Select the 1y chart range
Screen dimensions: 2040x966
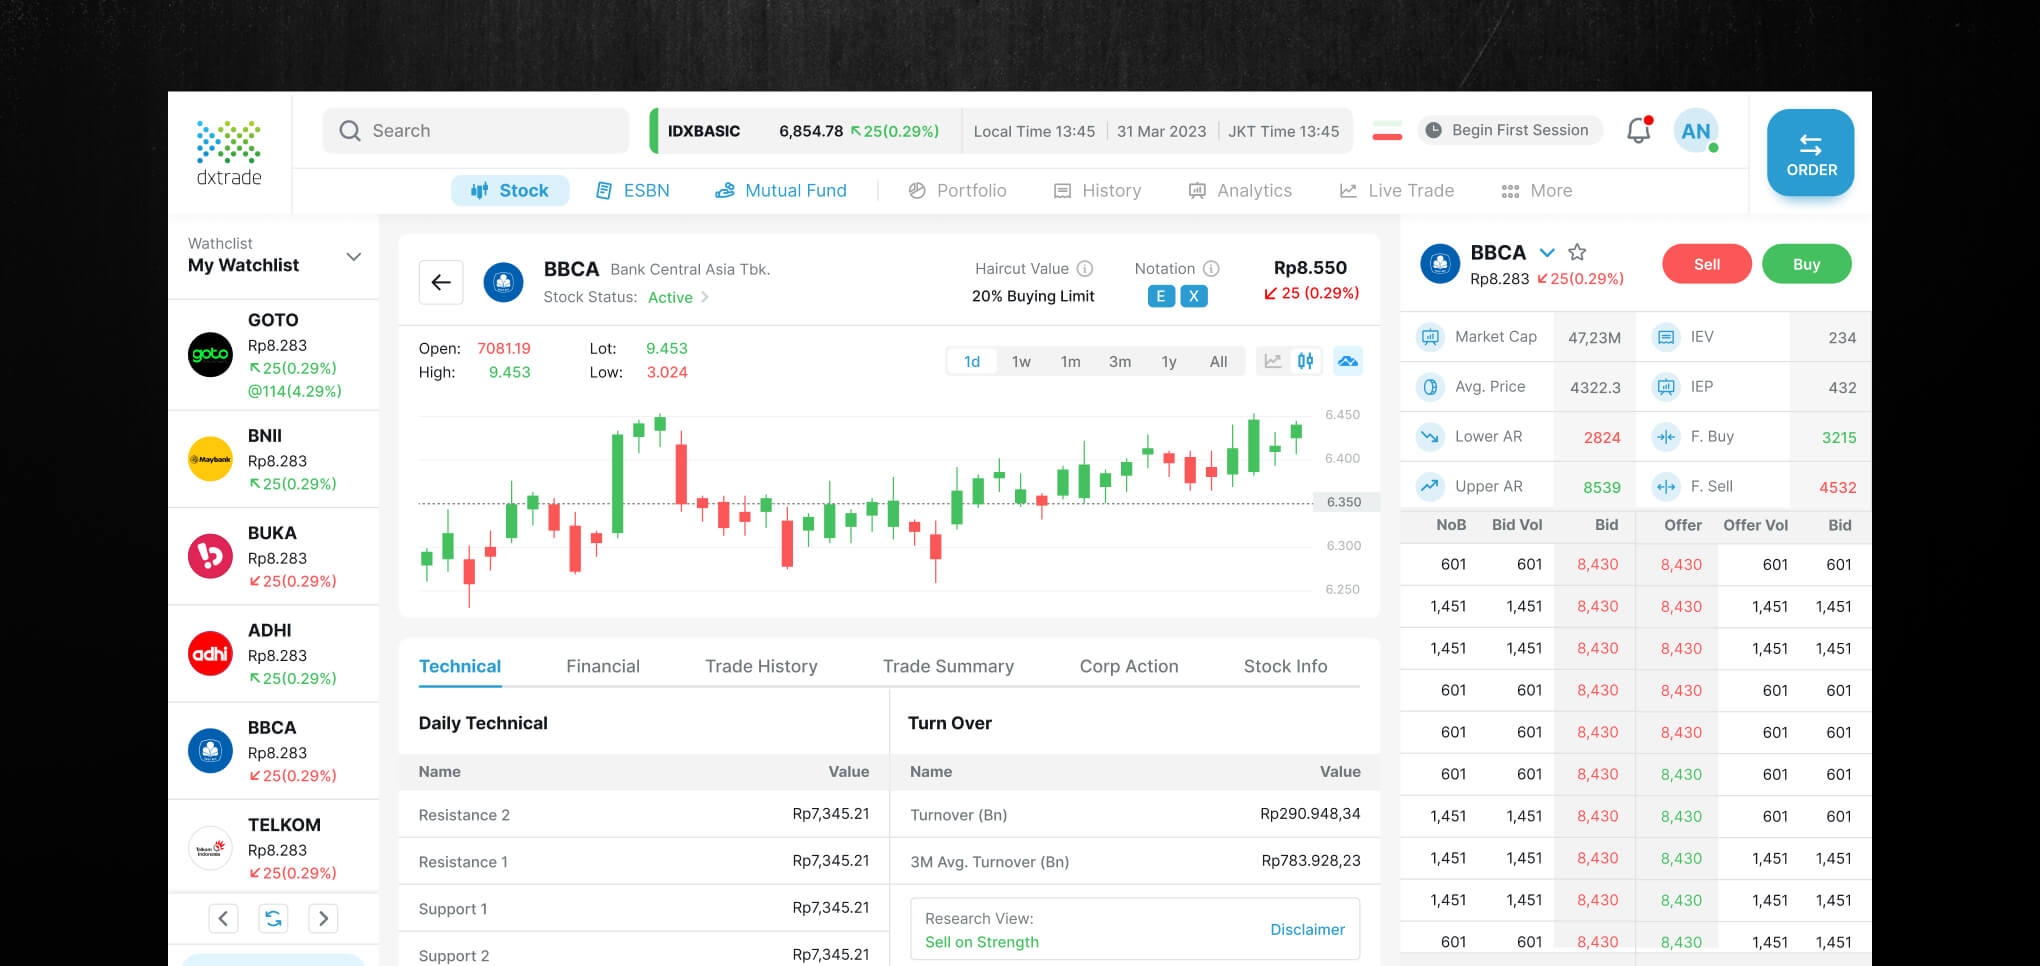pos(1169,361)
